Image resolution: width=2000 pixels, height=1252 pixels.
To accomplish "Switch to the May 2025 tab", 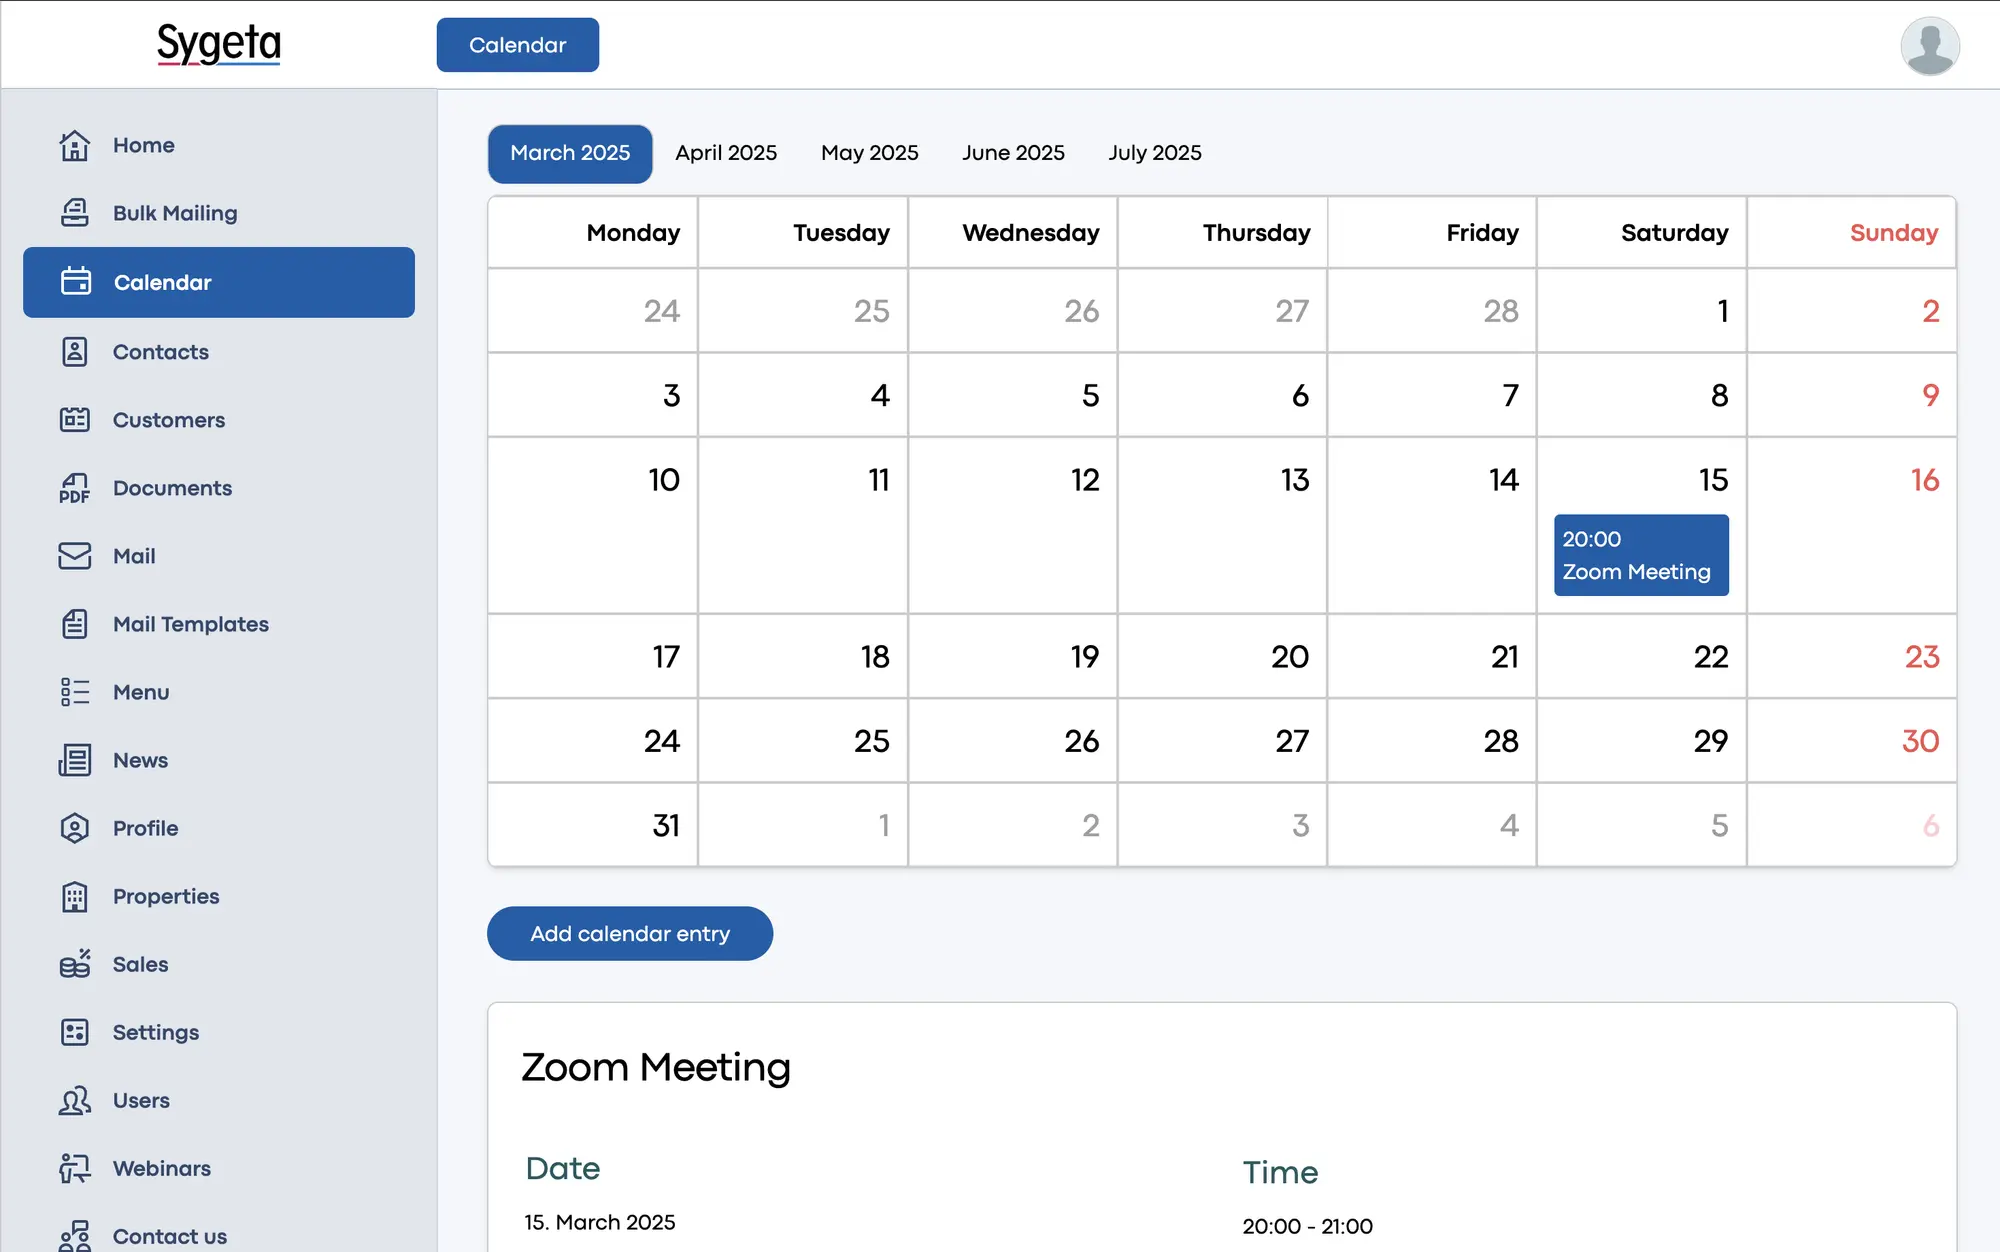I will point(869,153).
